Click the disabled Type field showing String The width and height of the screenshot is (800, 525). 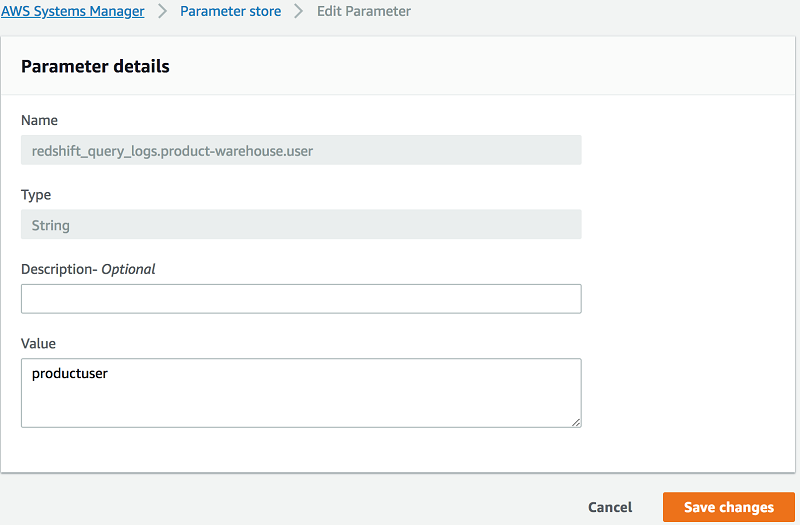pos(301,225)
